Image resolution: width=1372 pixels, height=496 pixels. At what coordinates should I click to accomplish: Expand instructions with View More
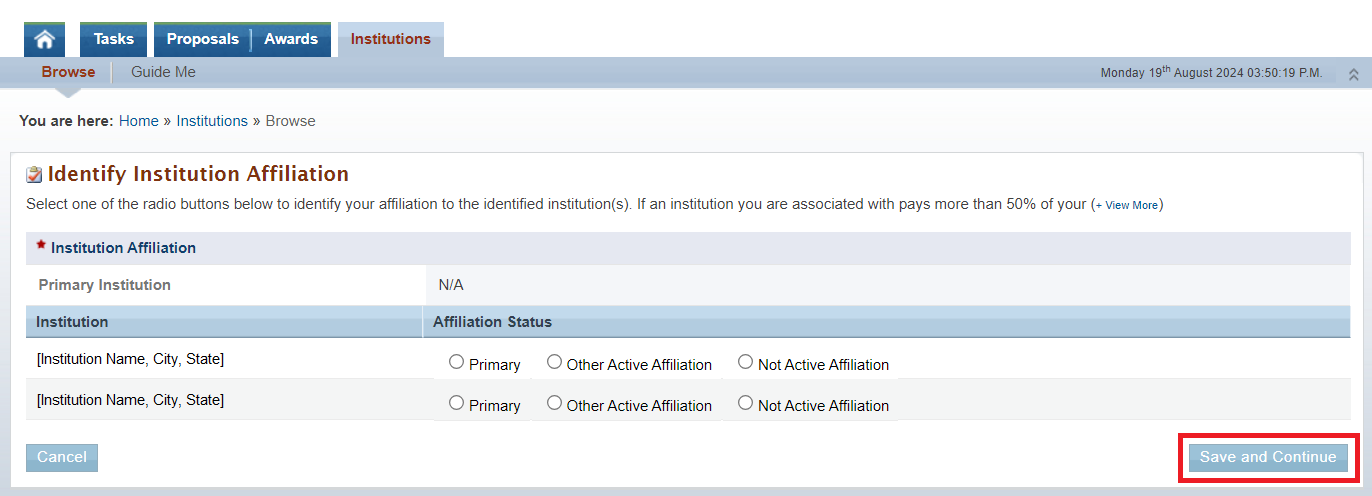1127,205
